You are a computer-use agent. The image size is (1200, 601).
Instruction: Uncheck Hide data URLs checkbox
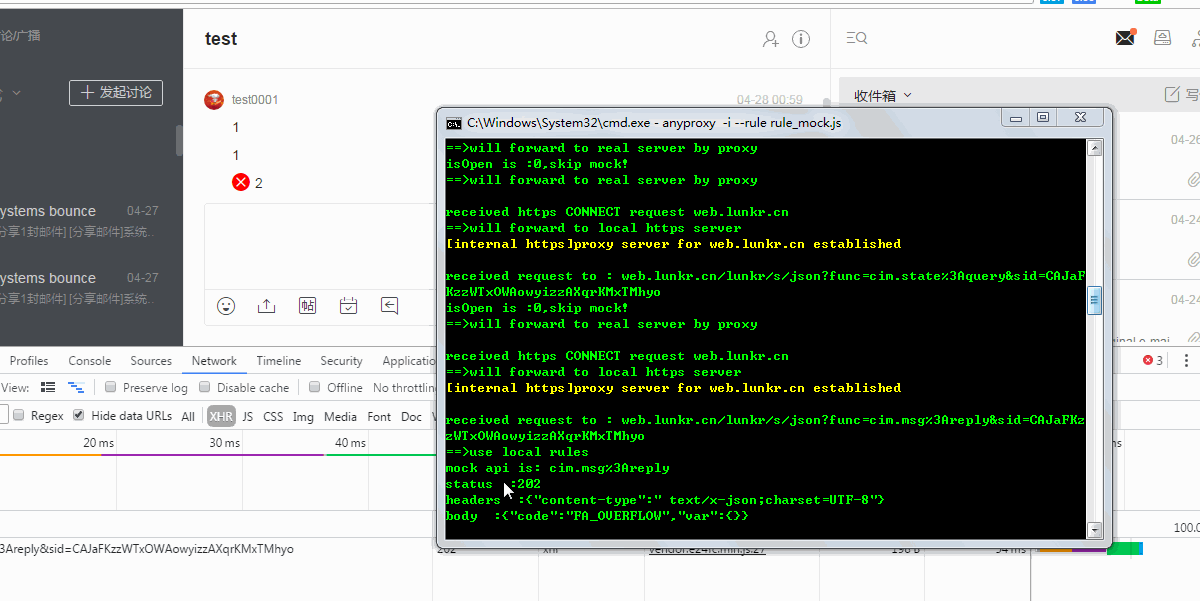[78, 415]
